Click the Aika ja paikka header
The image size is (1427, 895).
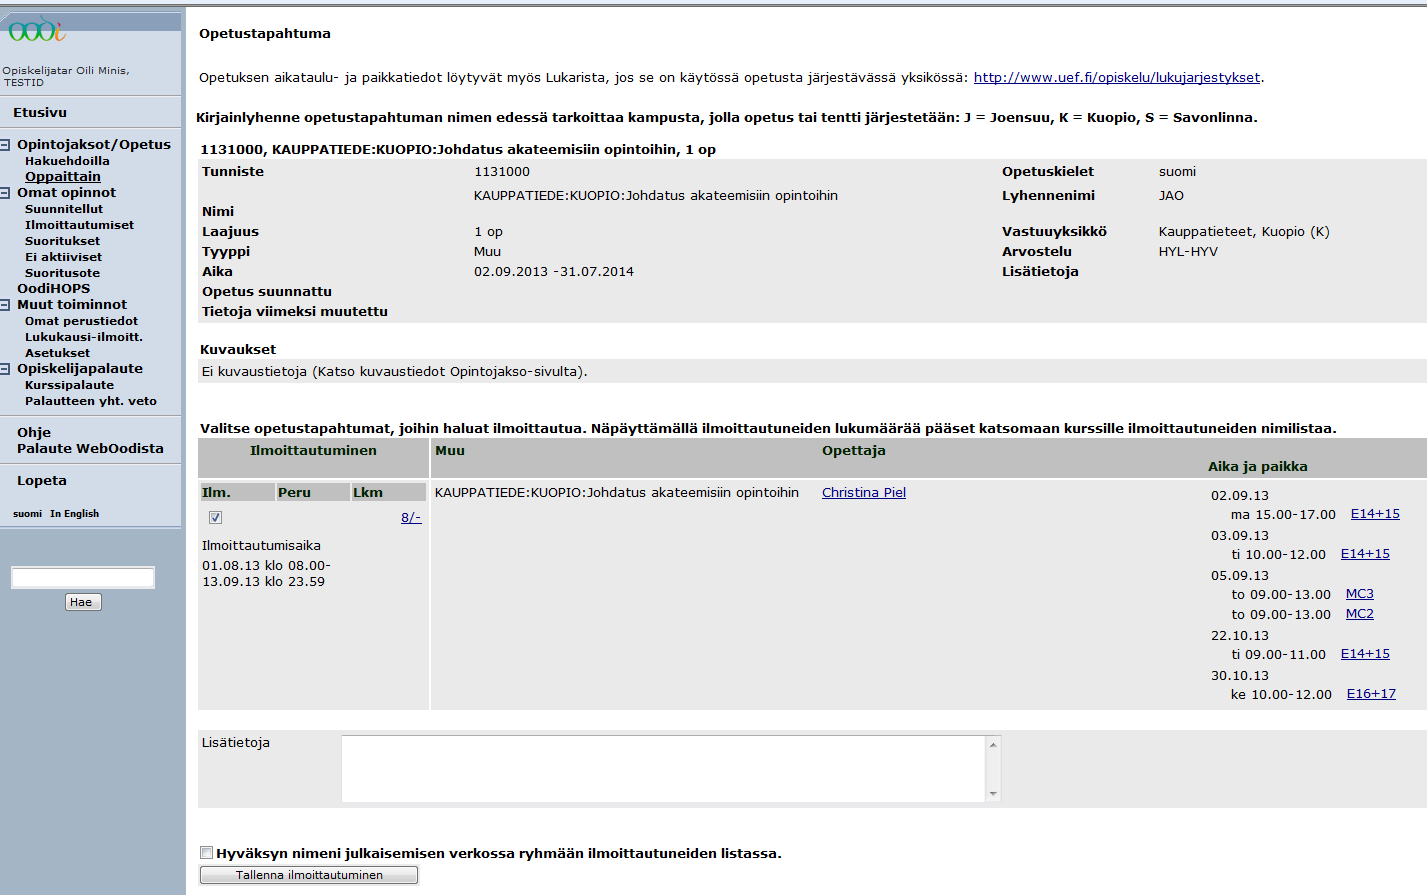(x=1257, y=467)
